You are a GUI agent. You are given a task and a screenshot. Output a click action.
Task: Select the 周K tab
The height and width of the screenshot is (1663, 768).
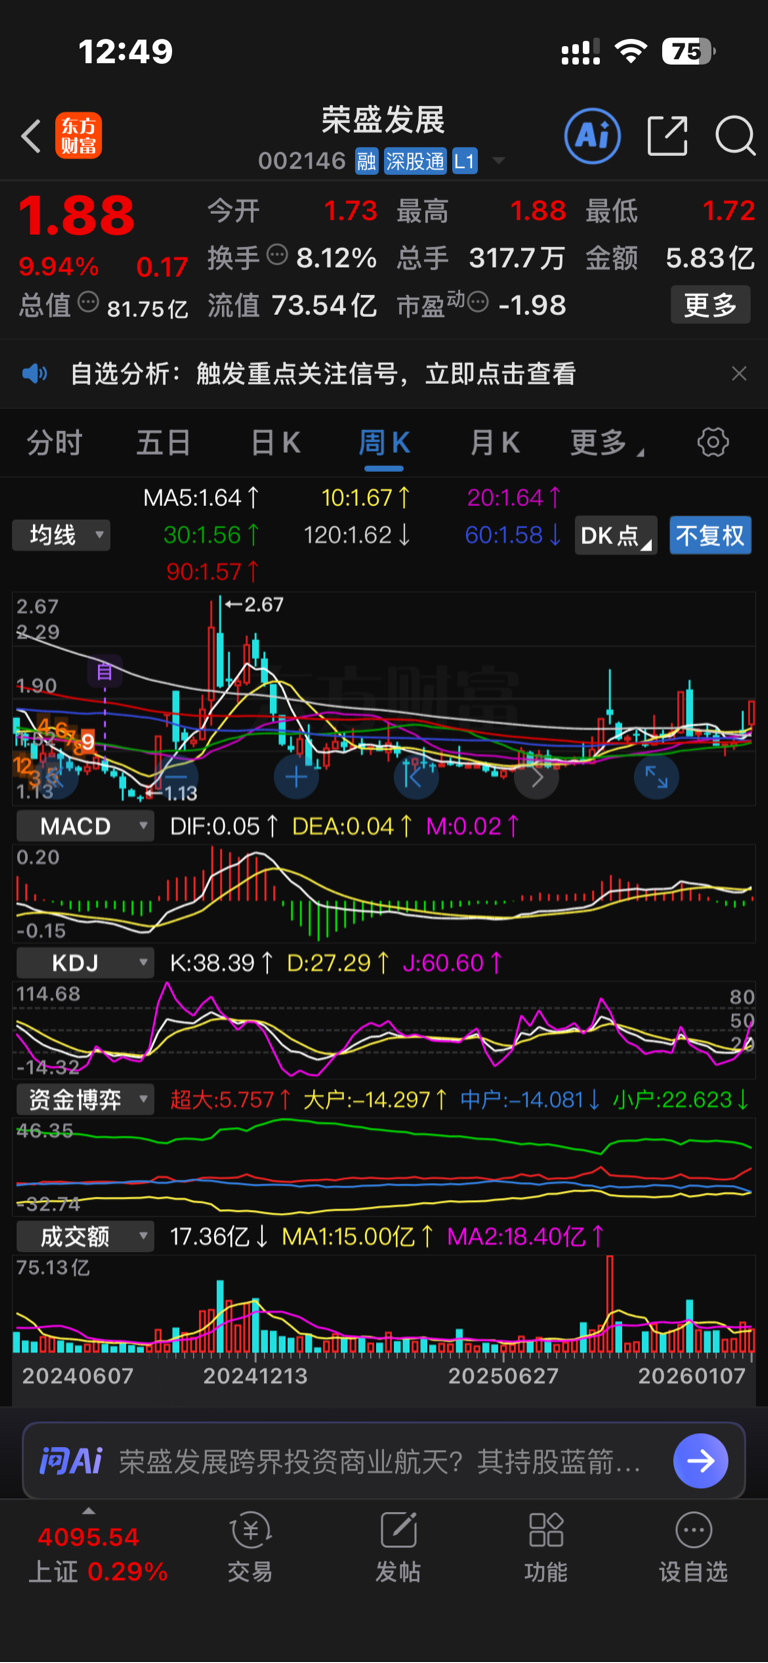click(x=384, y=443)
